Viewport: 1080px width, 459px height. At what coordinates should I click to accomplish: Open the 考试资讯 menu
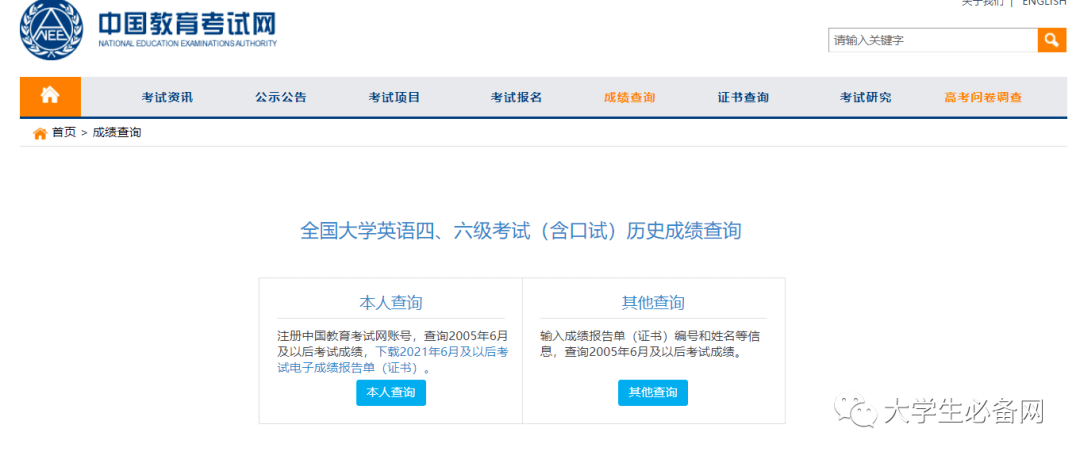click(167, 97)
